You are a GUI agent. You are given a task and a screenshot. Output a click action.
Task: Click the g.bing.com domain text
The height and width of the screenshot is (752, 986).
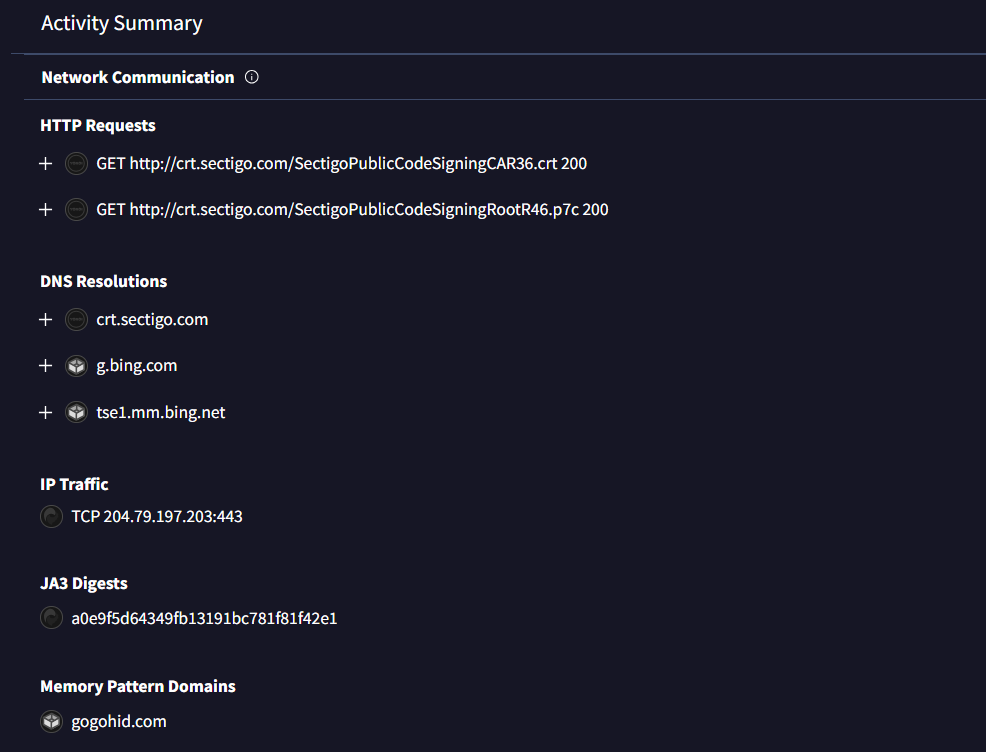(137, 366)
